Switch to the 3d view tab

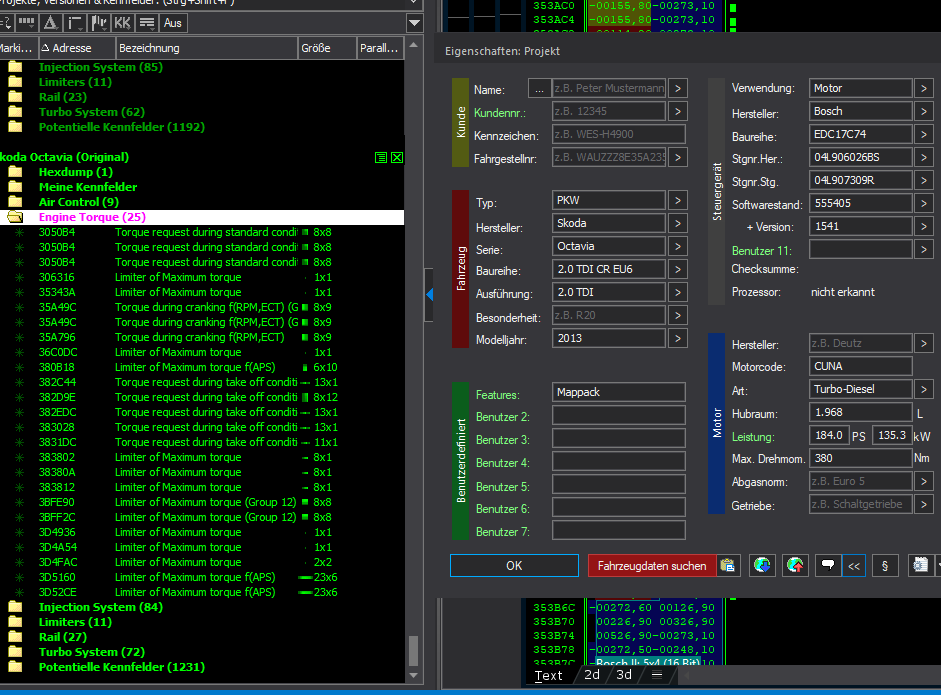(x=624, y=675)
